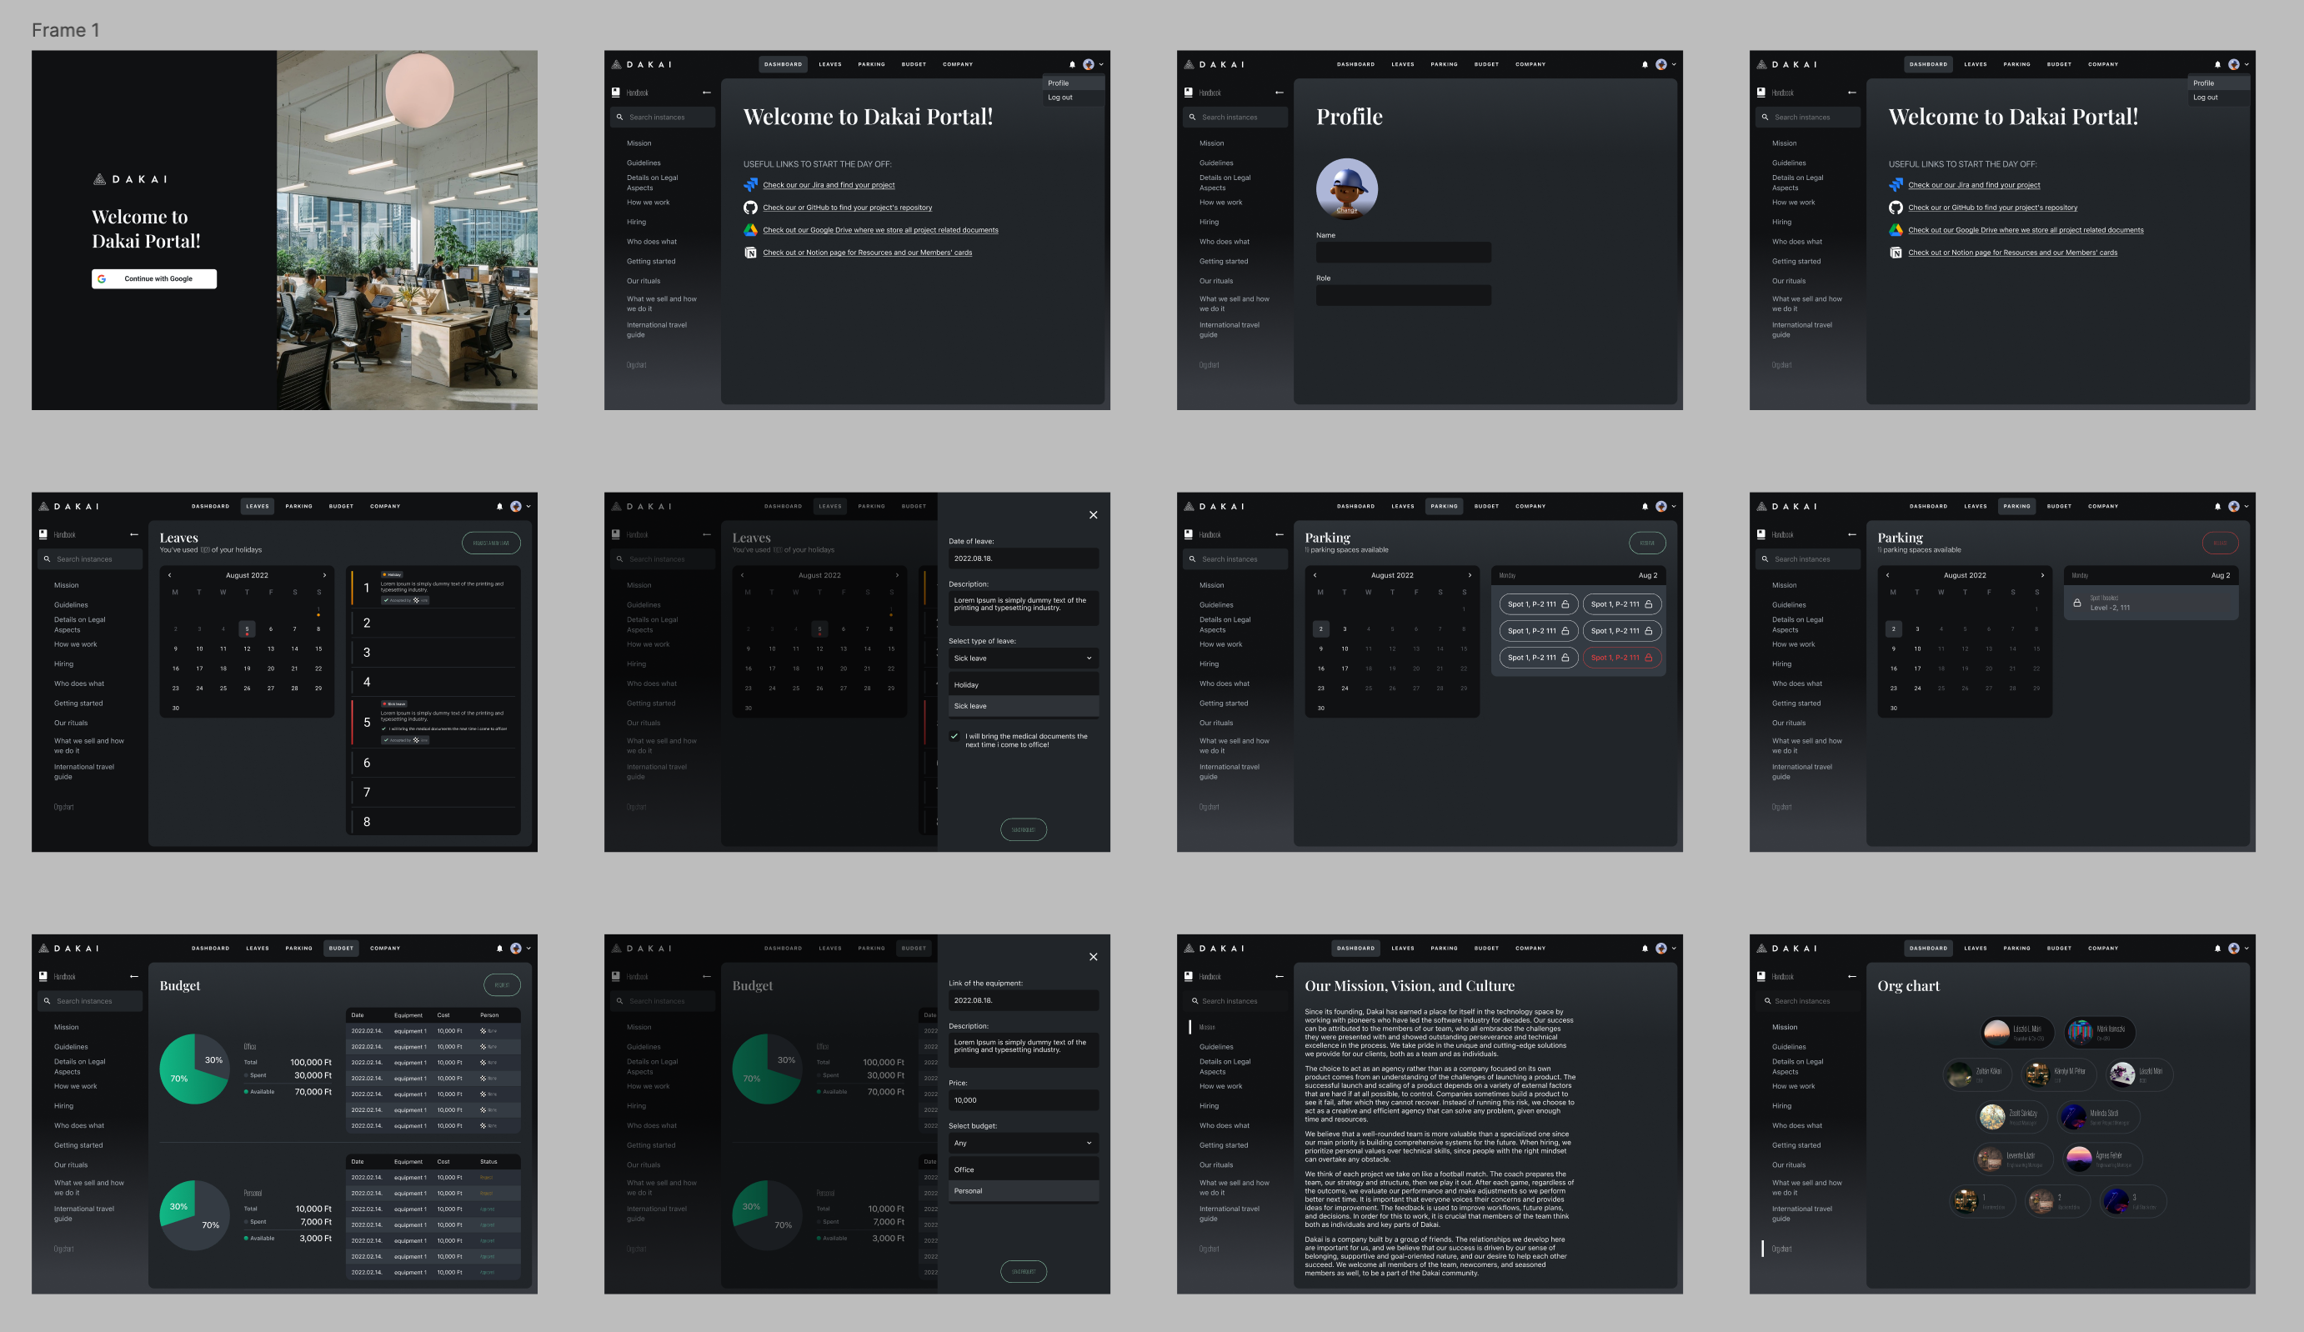The image size is (2304, 1332).
Task: Expand the user menu chevron on the Profile screen
Action: pos(1674,65)
